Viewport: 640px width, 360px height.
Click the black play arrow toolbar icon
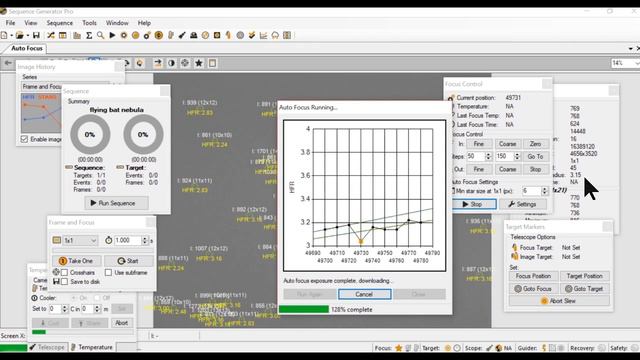pyautogui.click(x=112, y=36)
